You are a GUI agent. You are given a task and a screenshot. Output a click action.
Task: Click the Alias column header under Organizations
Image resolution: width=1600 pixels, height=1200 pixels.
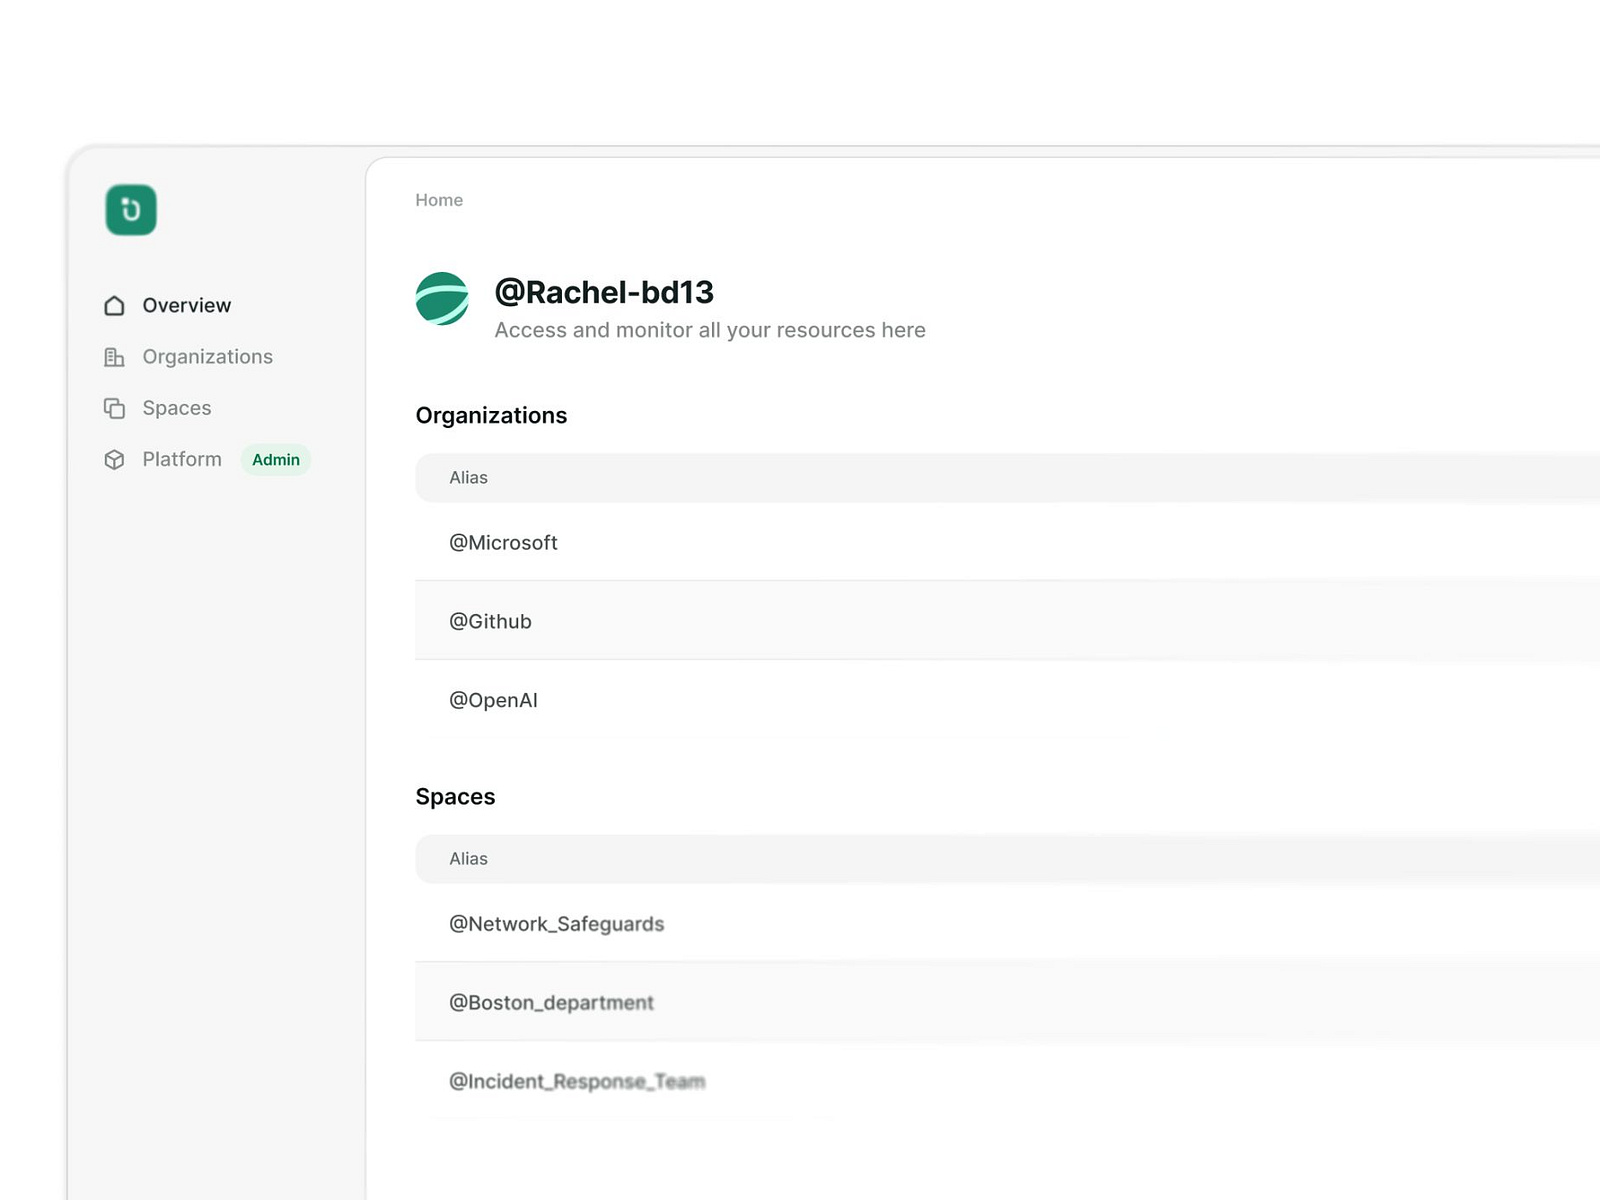click(468, 477)
